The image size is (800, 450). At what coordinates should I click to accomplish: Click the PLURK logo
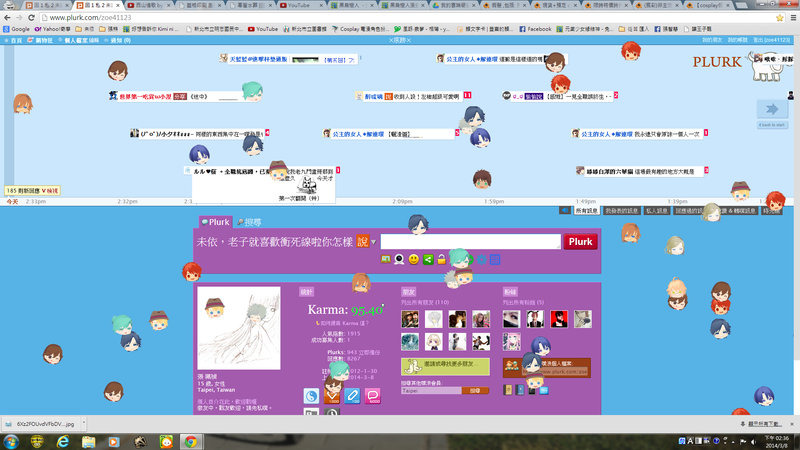coord(717,62)
